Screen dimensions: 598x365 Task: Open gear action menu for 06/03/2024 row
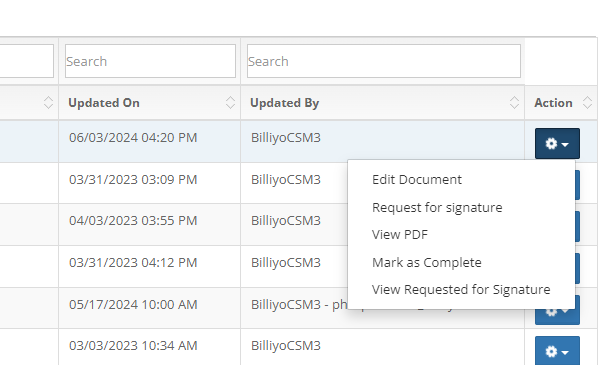click(557, 143)
